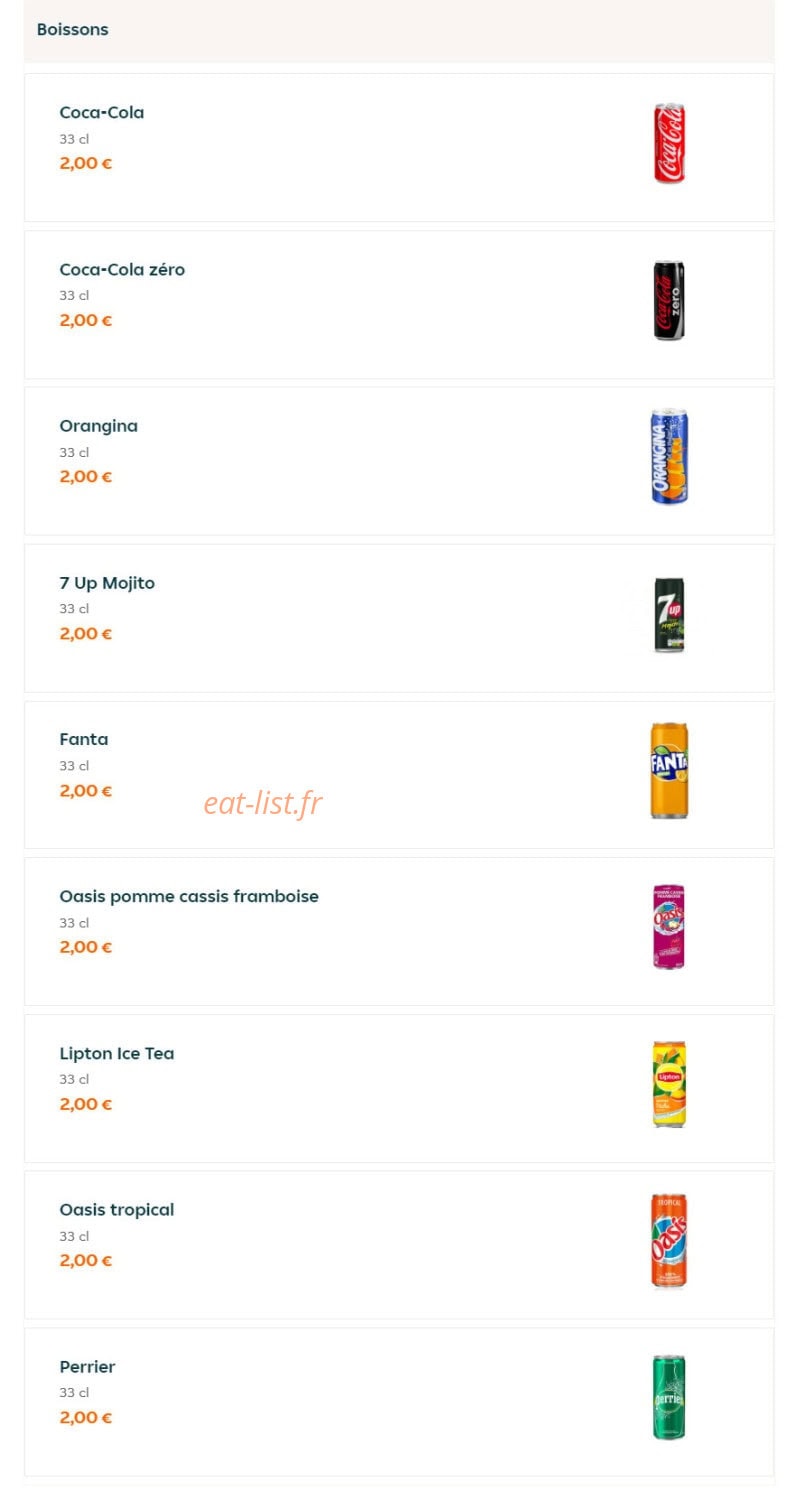Open the blue Orangina can image

point(669,456)
